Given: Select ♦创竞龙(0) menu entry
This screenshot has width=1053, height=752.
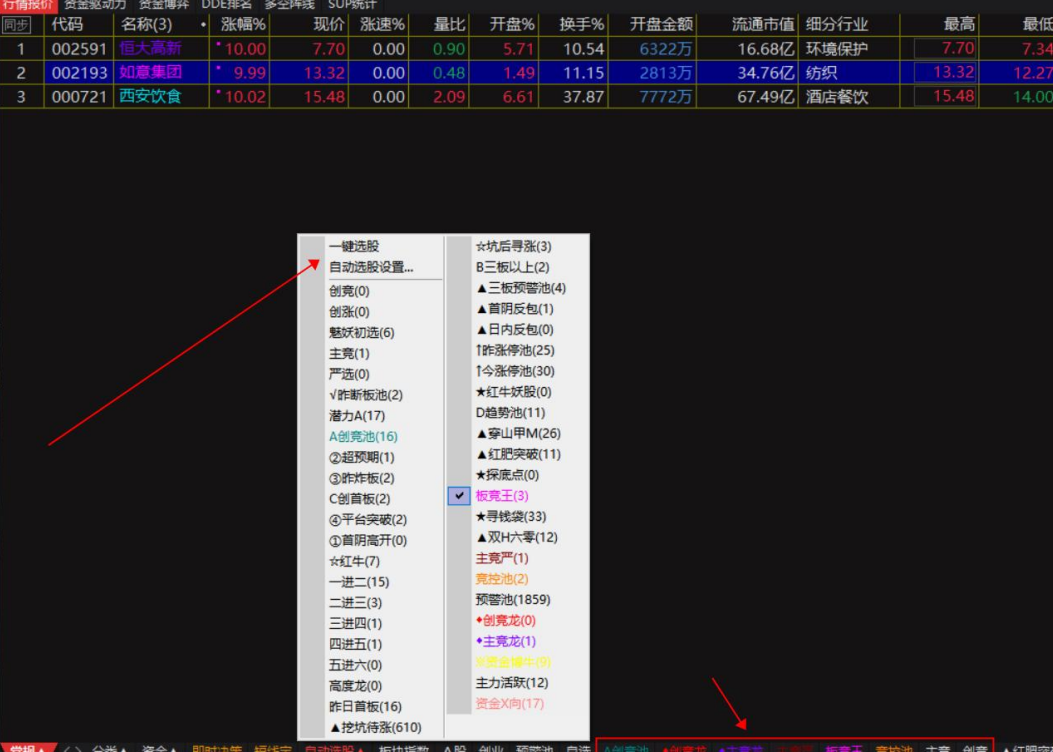Looking at the screenshot, I should click(x=505, y=621).
